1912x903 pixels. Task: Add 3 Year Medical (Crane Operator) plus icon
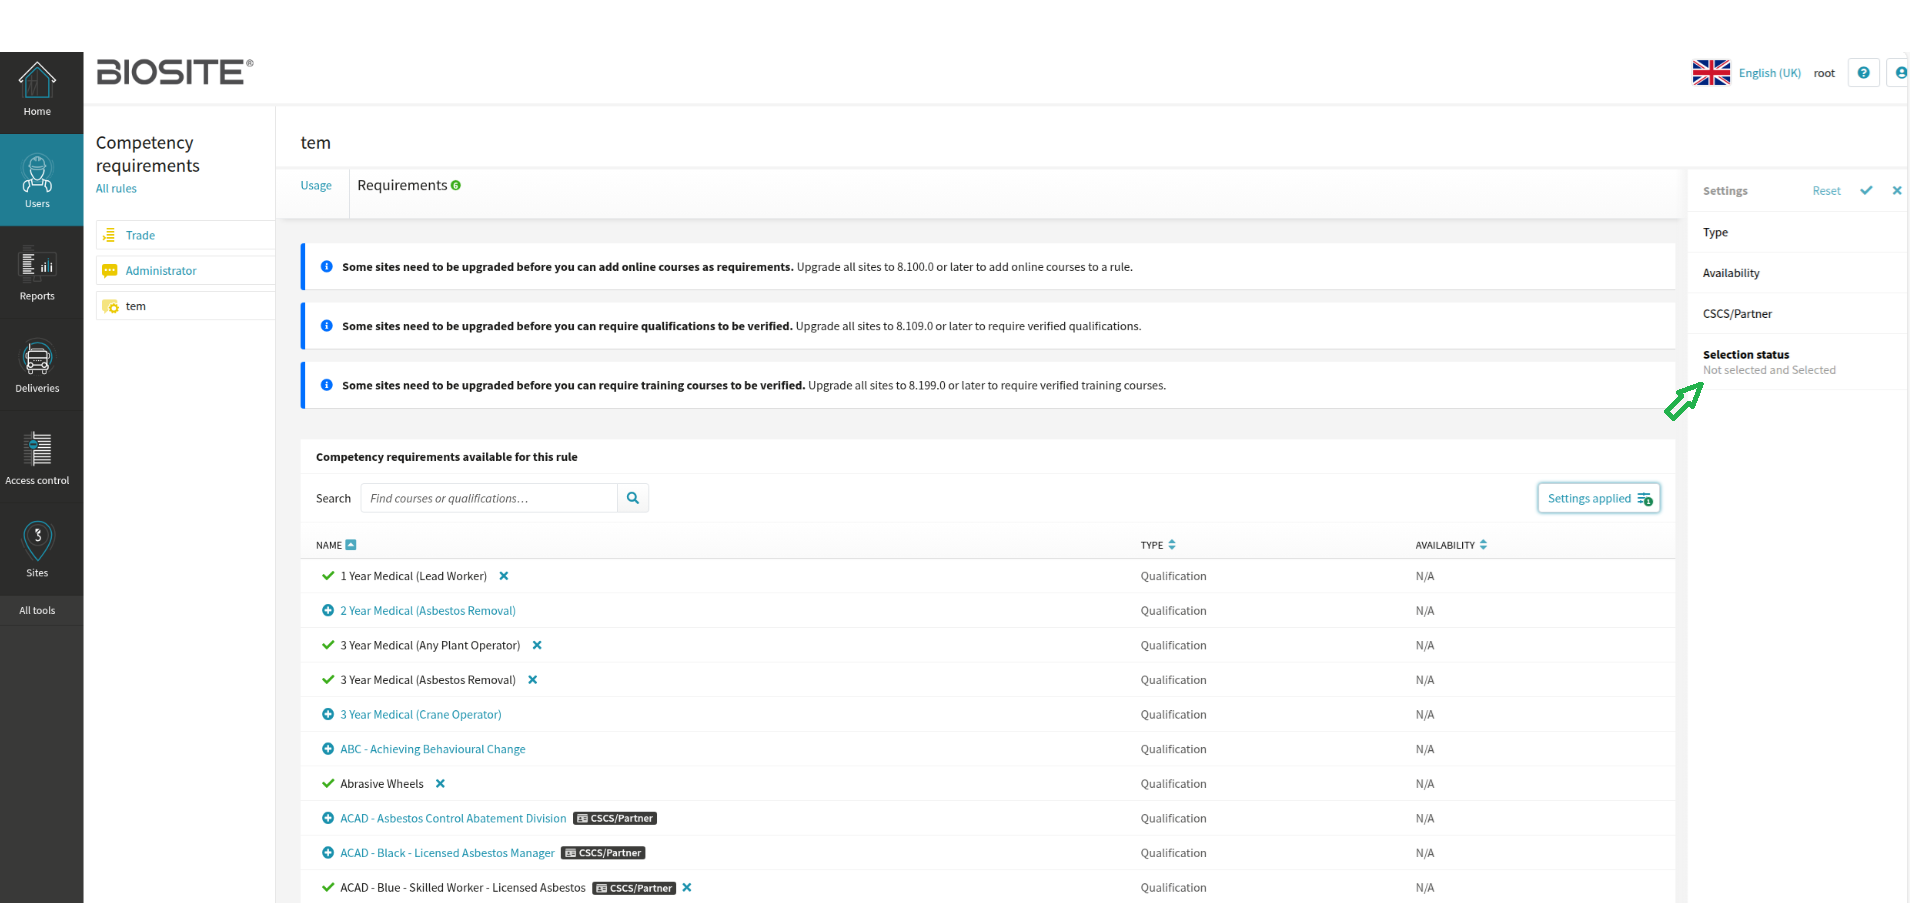(328, 714)
